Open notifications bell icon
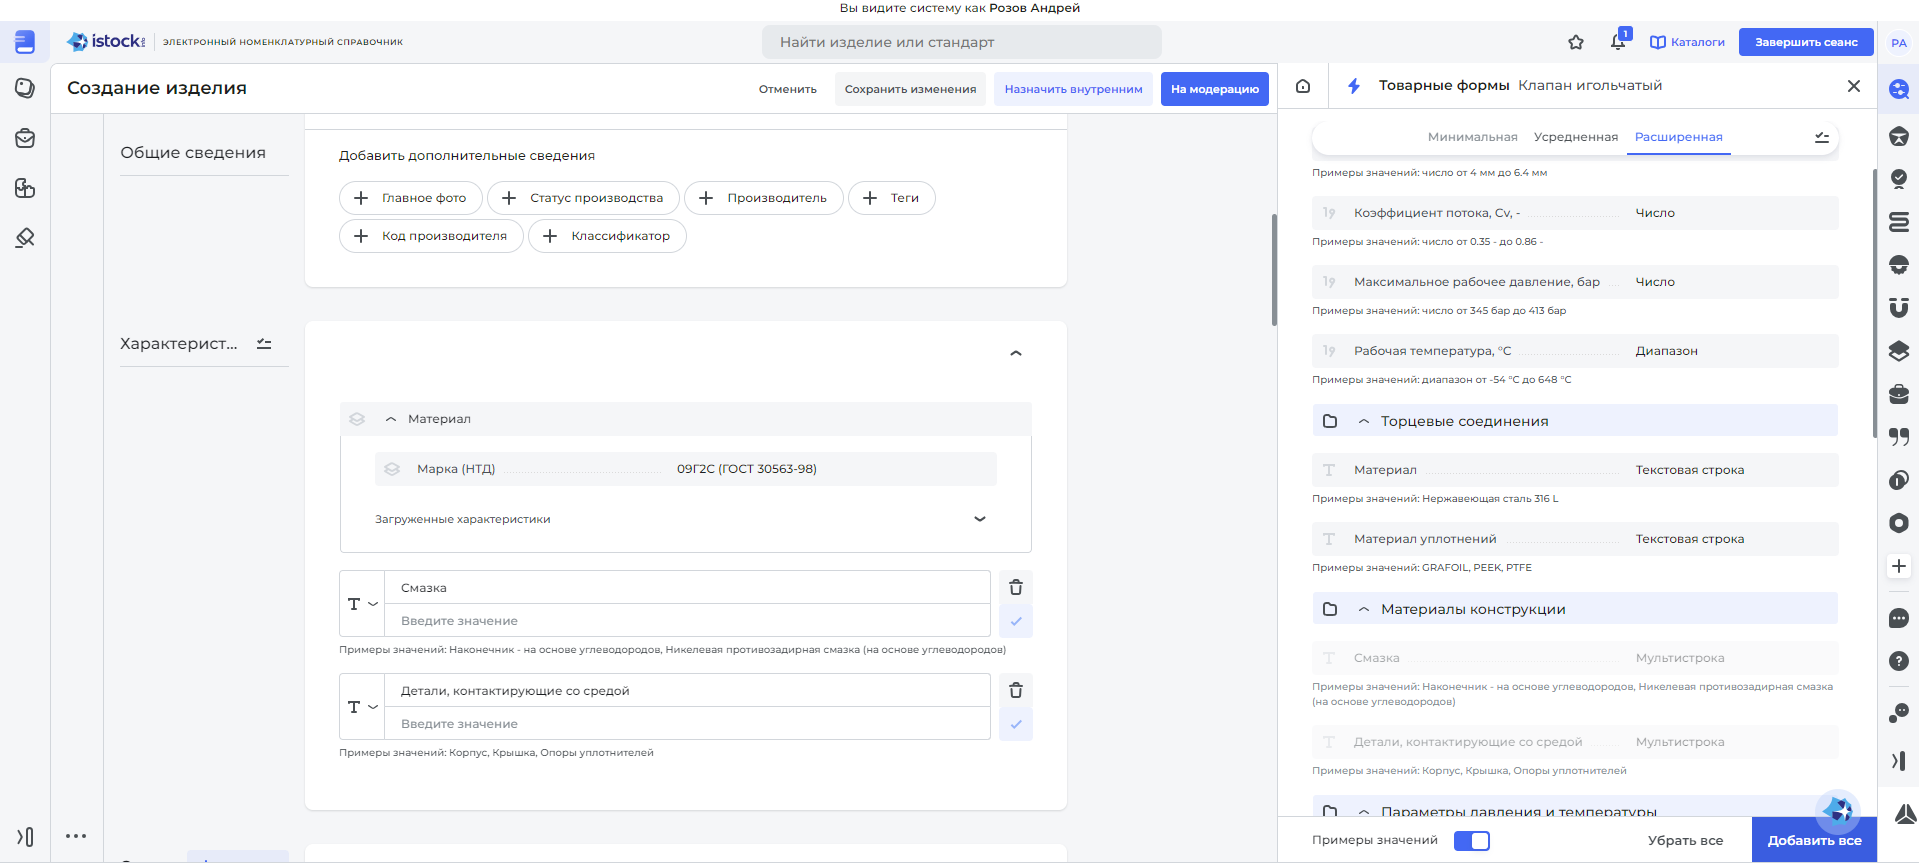Screen dimensions: 1919x863 [1618, 42]
